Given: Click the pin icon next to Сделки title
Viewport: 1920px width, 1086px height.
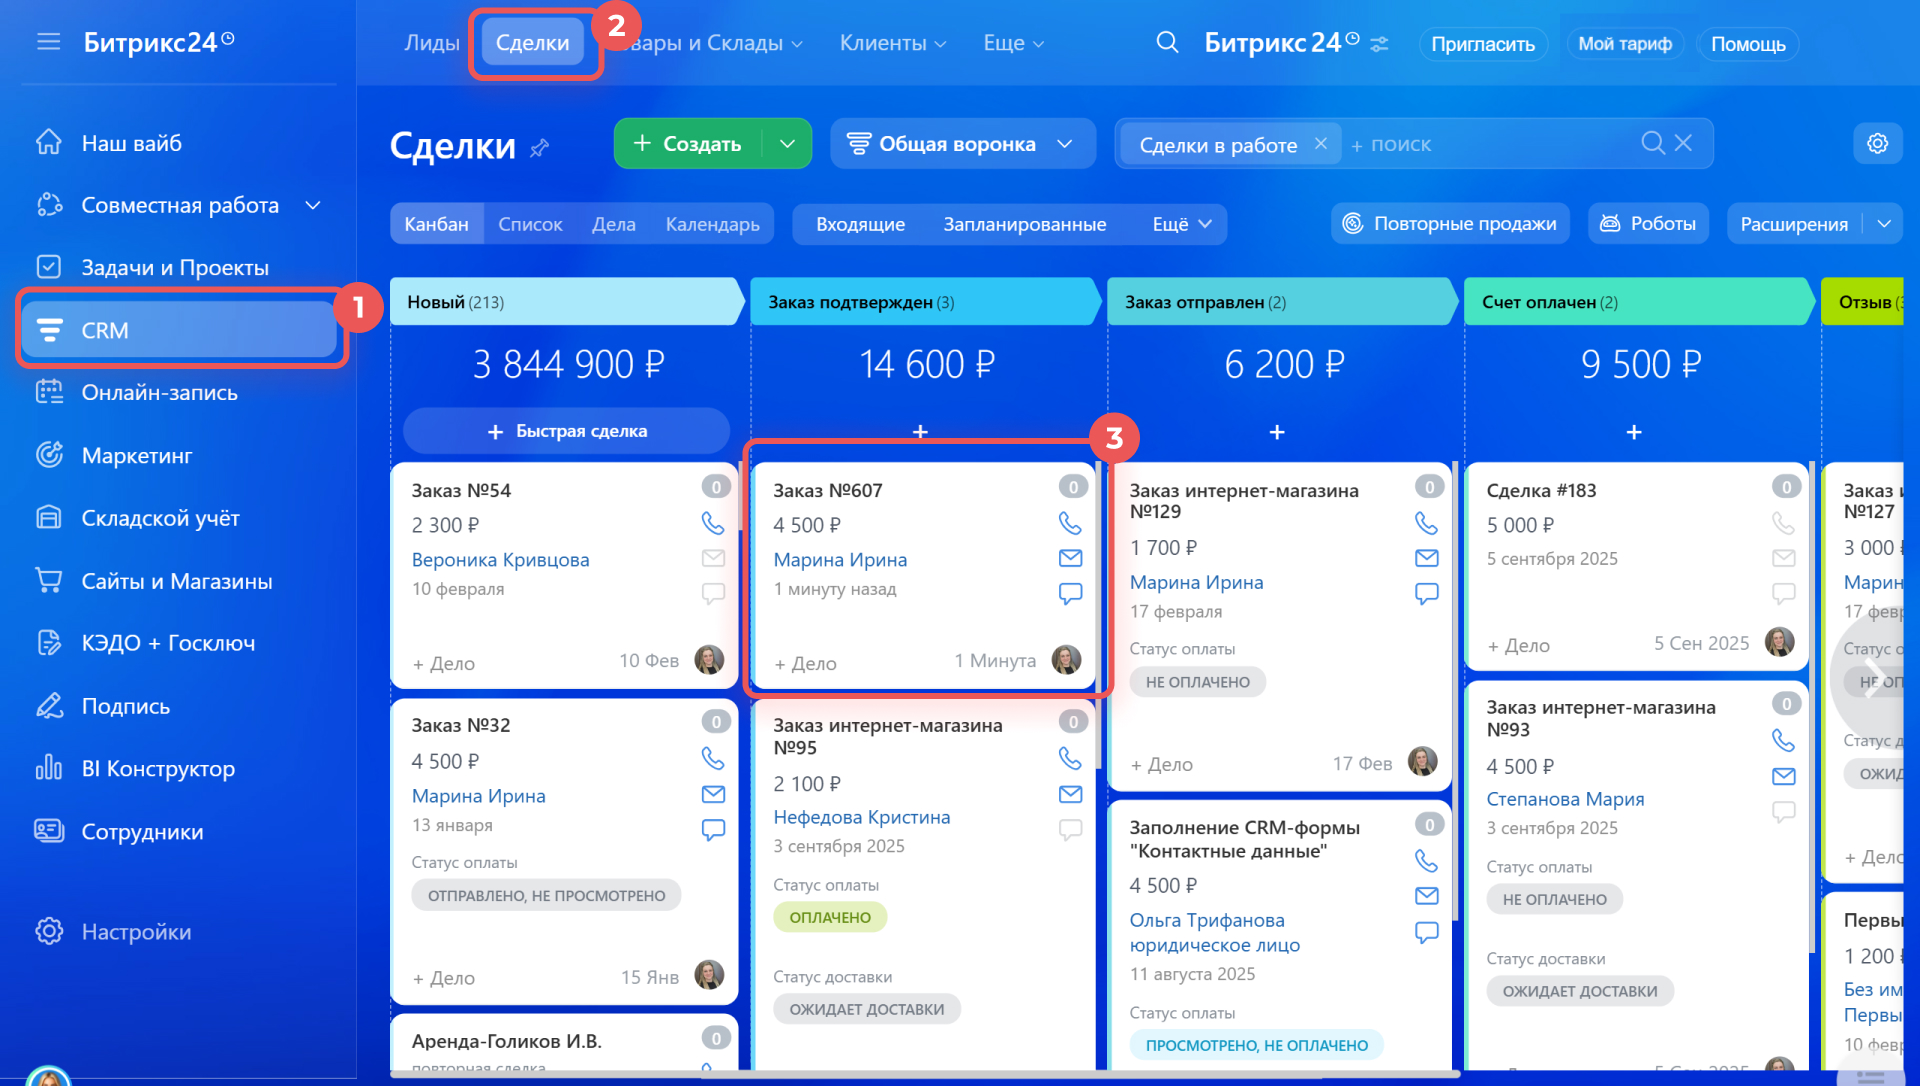Looking at the screenshot, I should pyautogui.click(x=540, y=148).
